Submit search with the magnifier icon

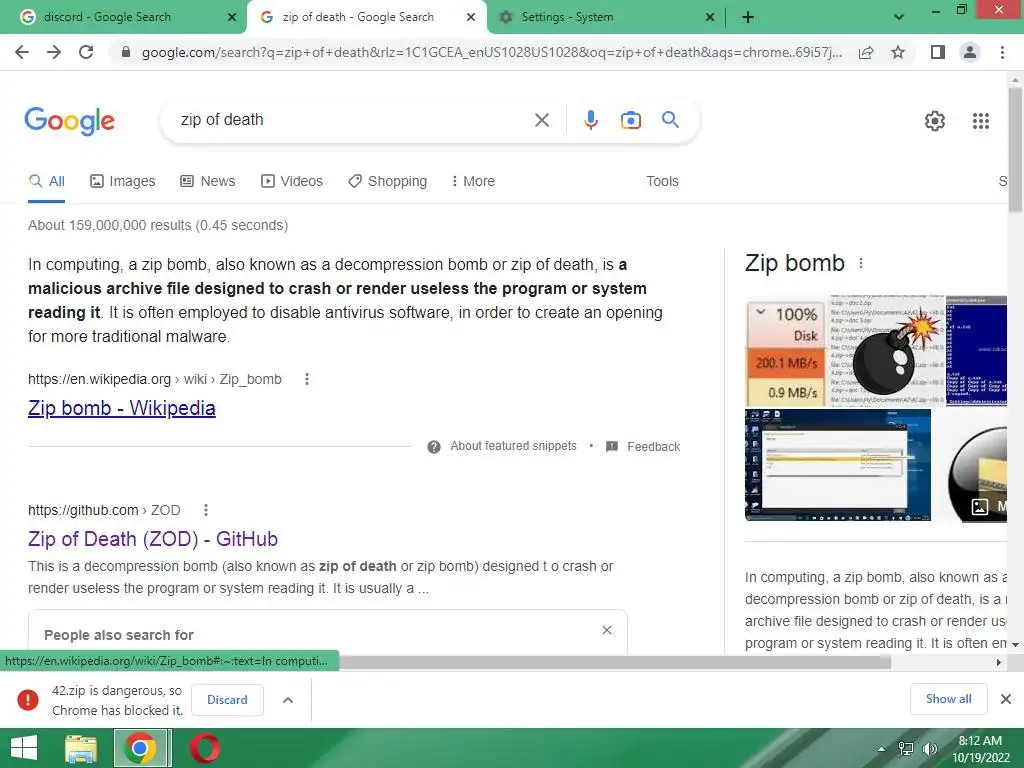(670, 120)
